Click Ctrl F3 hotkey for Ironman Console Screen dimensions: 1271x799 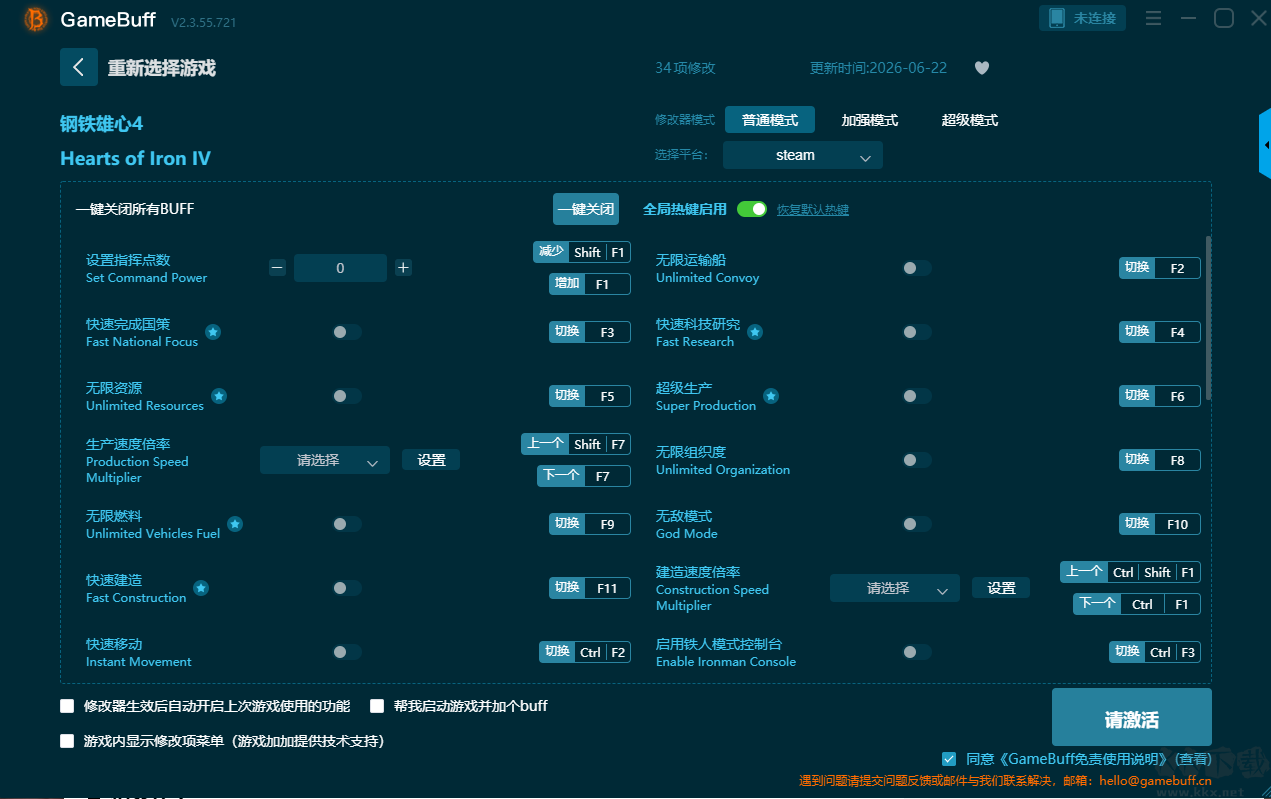click(x=1155, y=652)
